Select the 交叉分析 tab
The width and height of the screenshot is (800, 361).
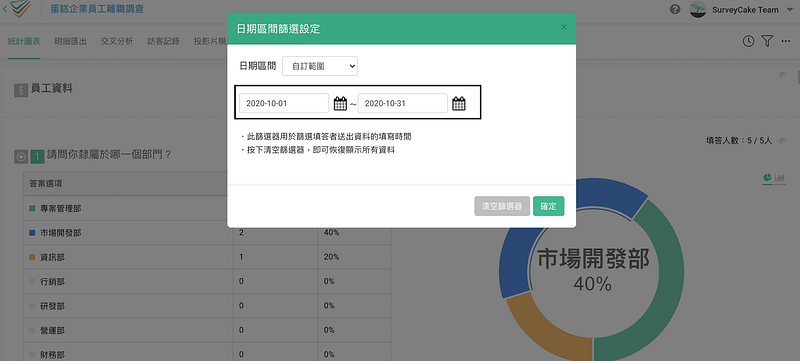(117, 42)
